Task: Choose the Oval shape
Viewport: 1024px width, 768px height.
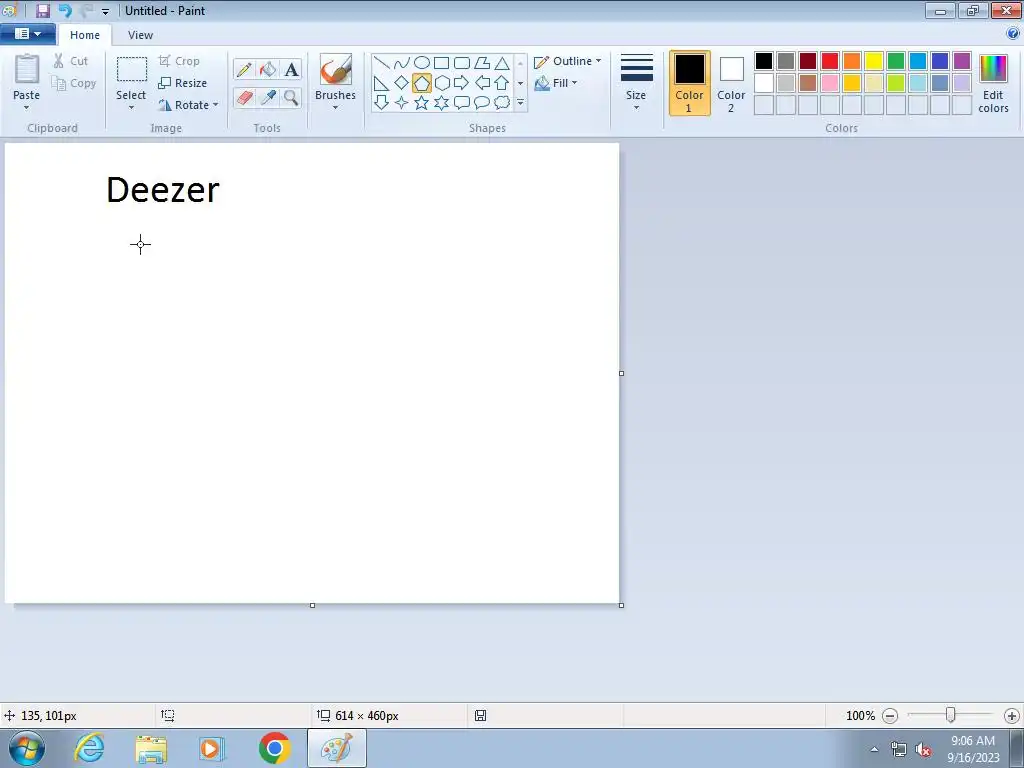Action: click(x=422, y=63)
